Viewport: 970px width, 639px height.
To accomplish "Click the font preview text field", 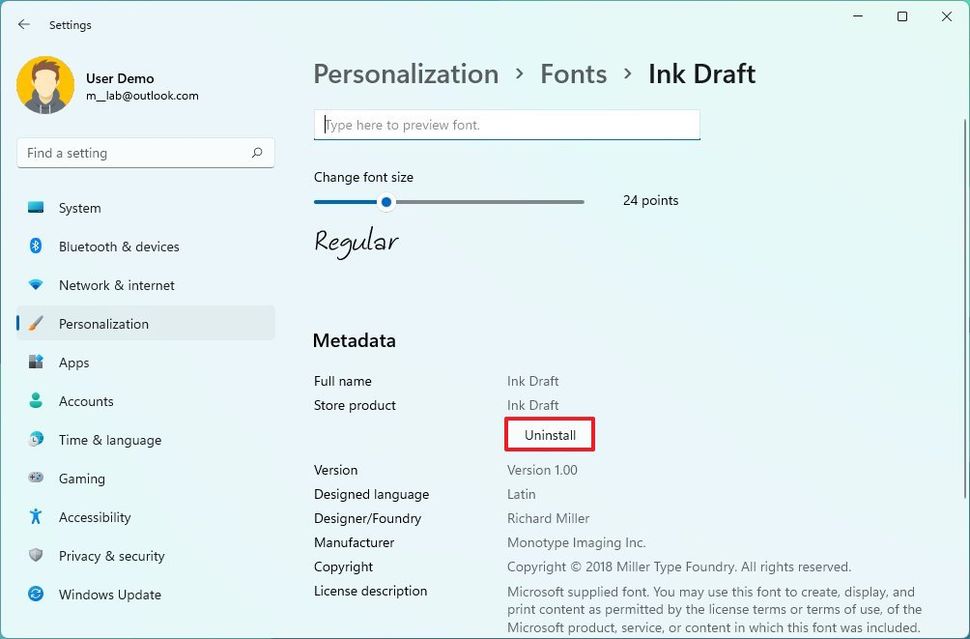I will point(506,124).
